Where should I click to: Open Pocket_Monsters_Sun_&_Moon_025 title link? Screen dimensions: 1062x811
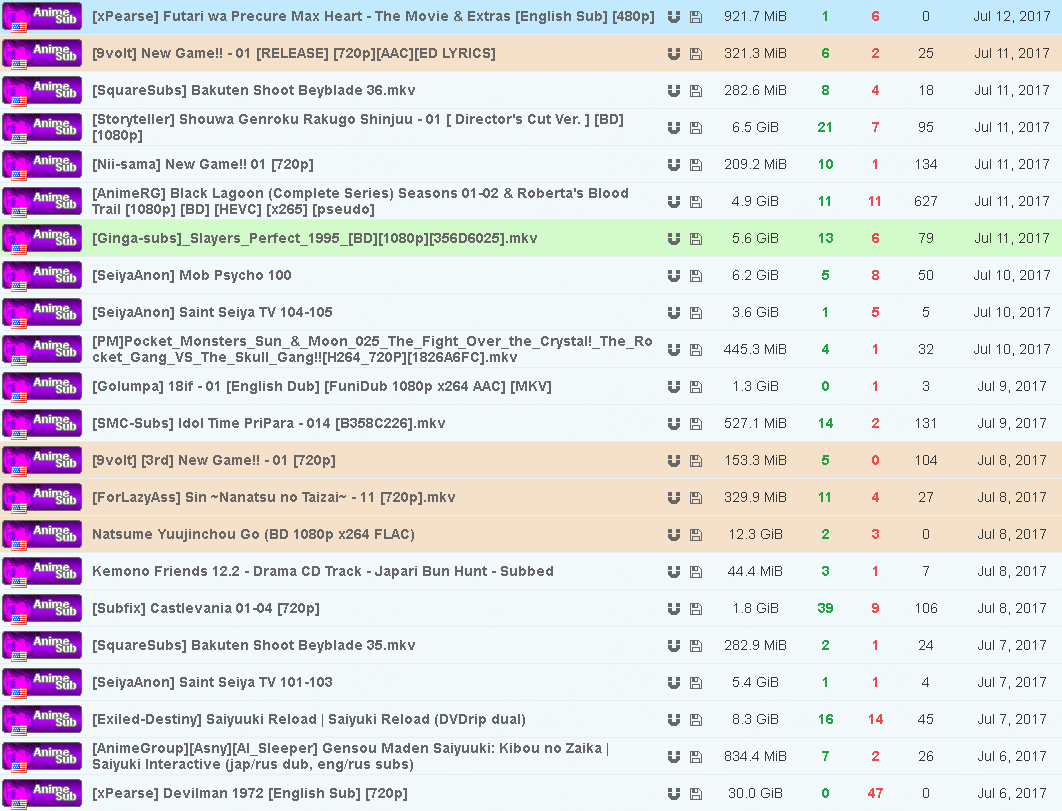click(x=373, y=349)
